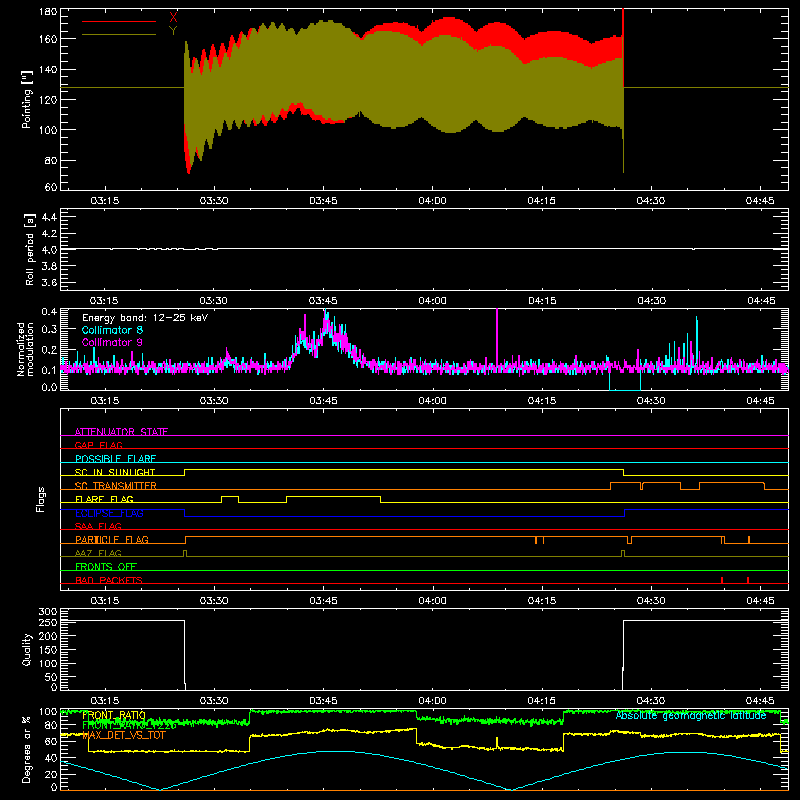The image size is (800, 800).
Task: Click the Pointing axis title
Action: (27, 99)
